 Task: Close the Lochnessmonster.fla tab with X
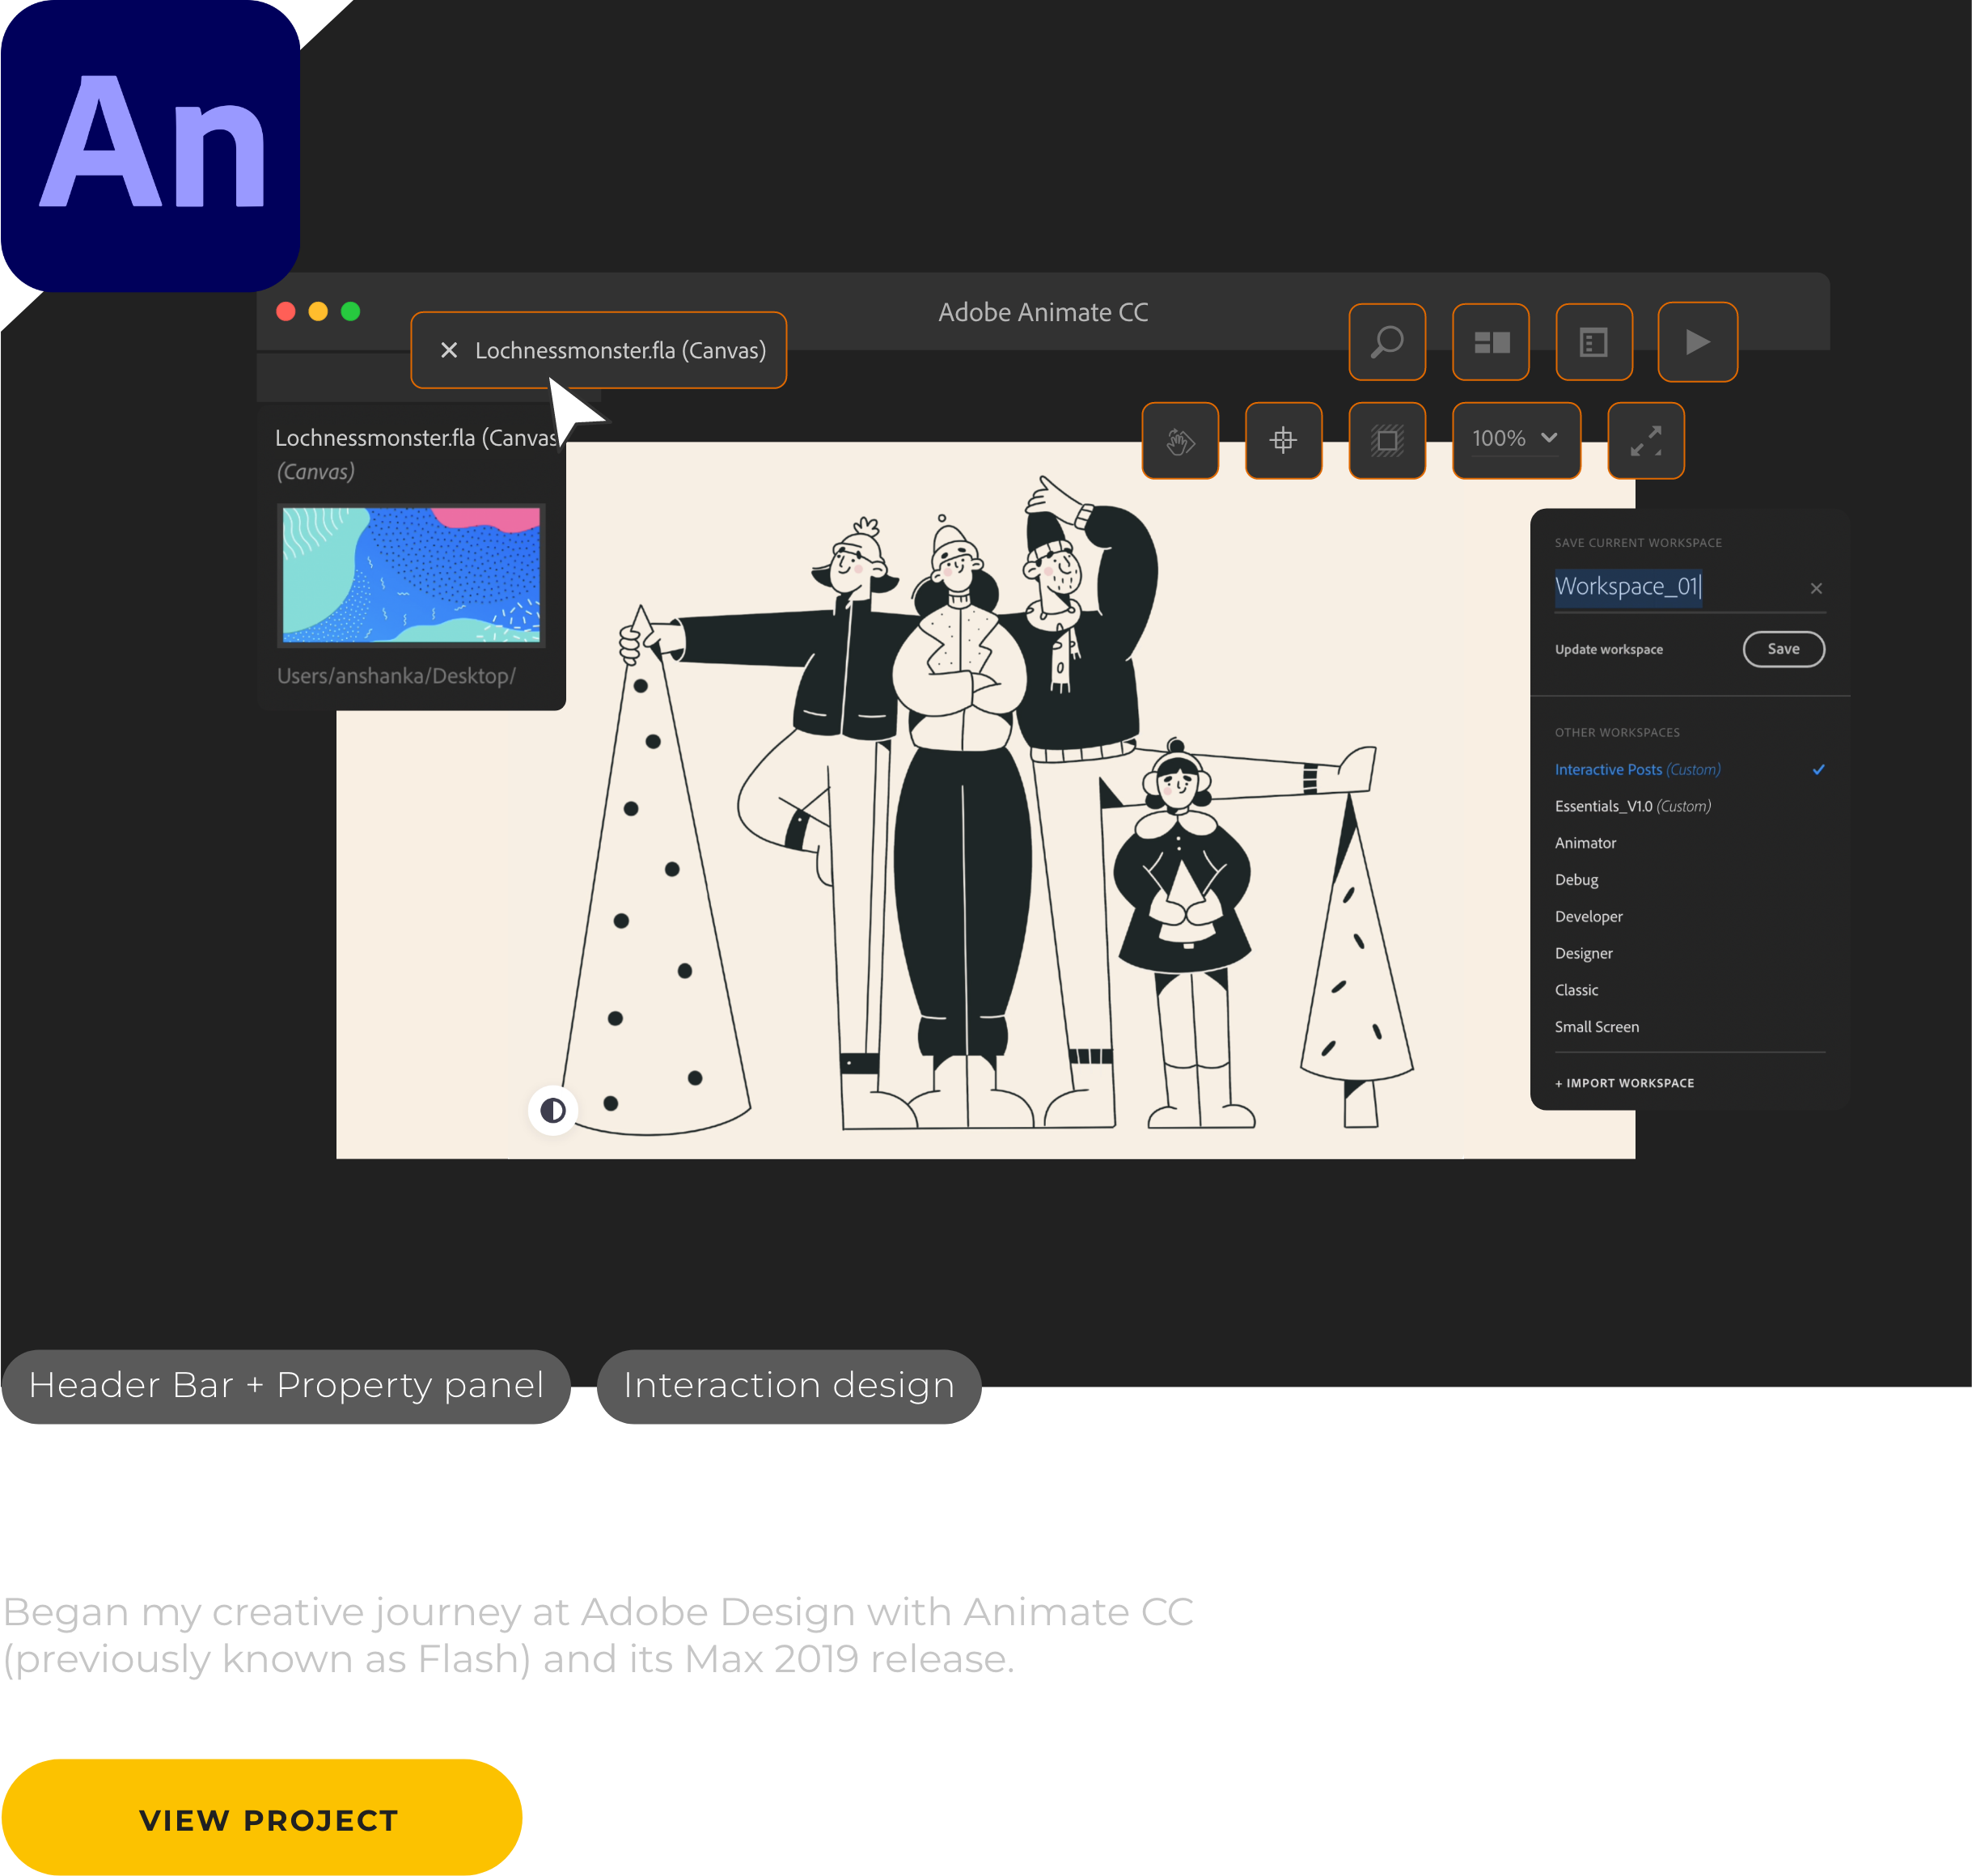click(449, 350)
